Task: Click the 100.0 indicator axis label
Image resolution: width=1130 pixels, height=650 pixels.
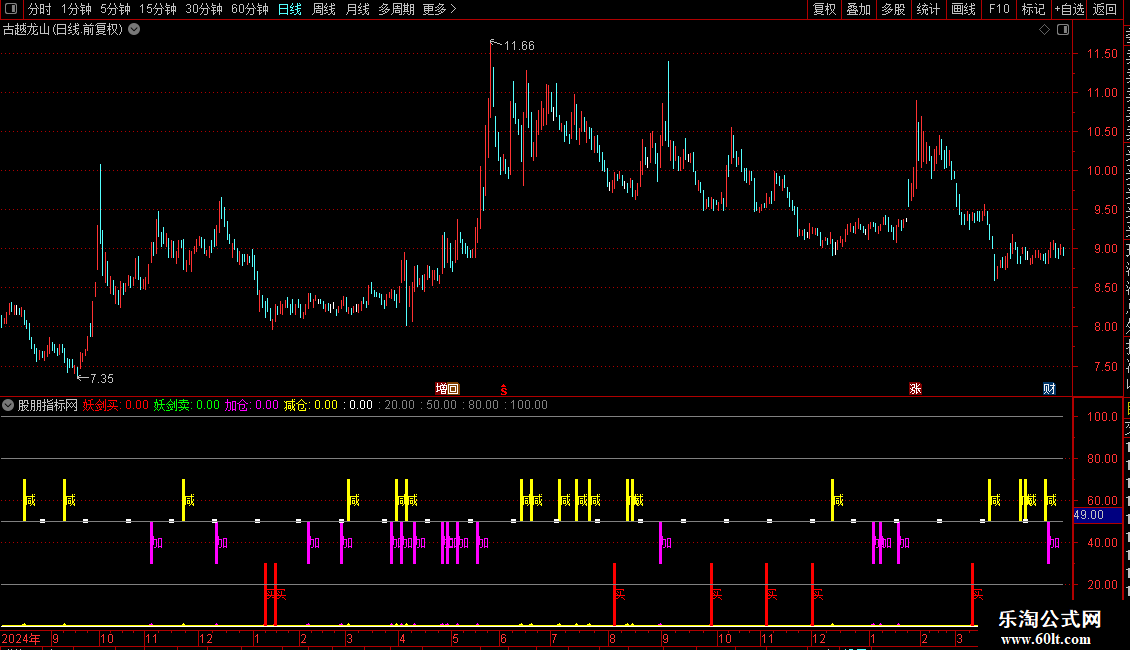Action: coord(1102,417)
